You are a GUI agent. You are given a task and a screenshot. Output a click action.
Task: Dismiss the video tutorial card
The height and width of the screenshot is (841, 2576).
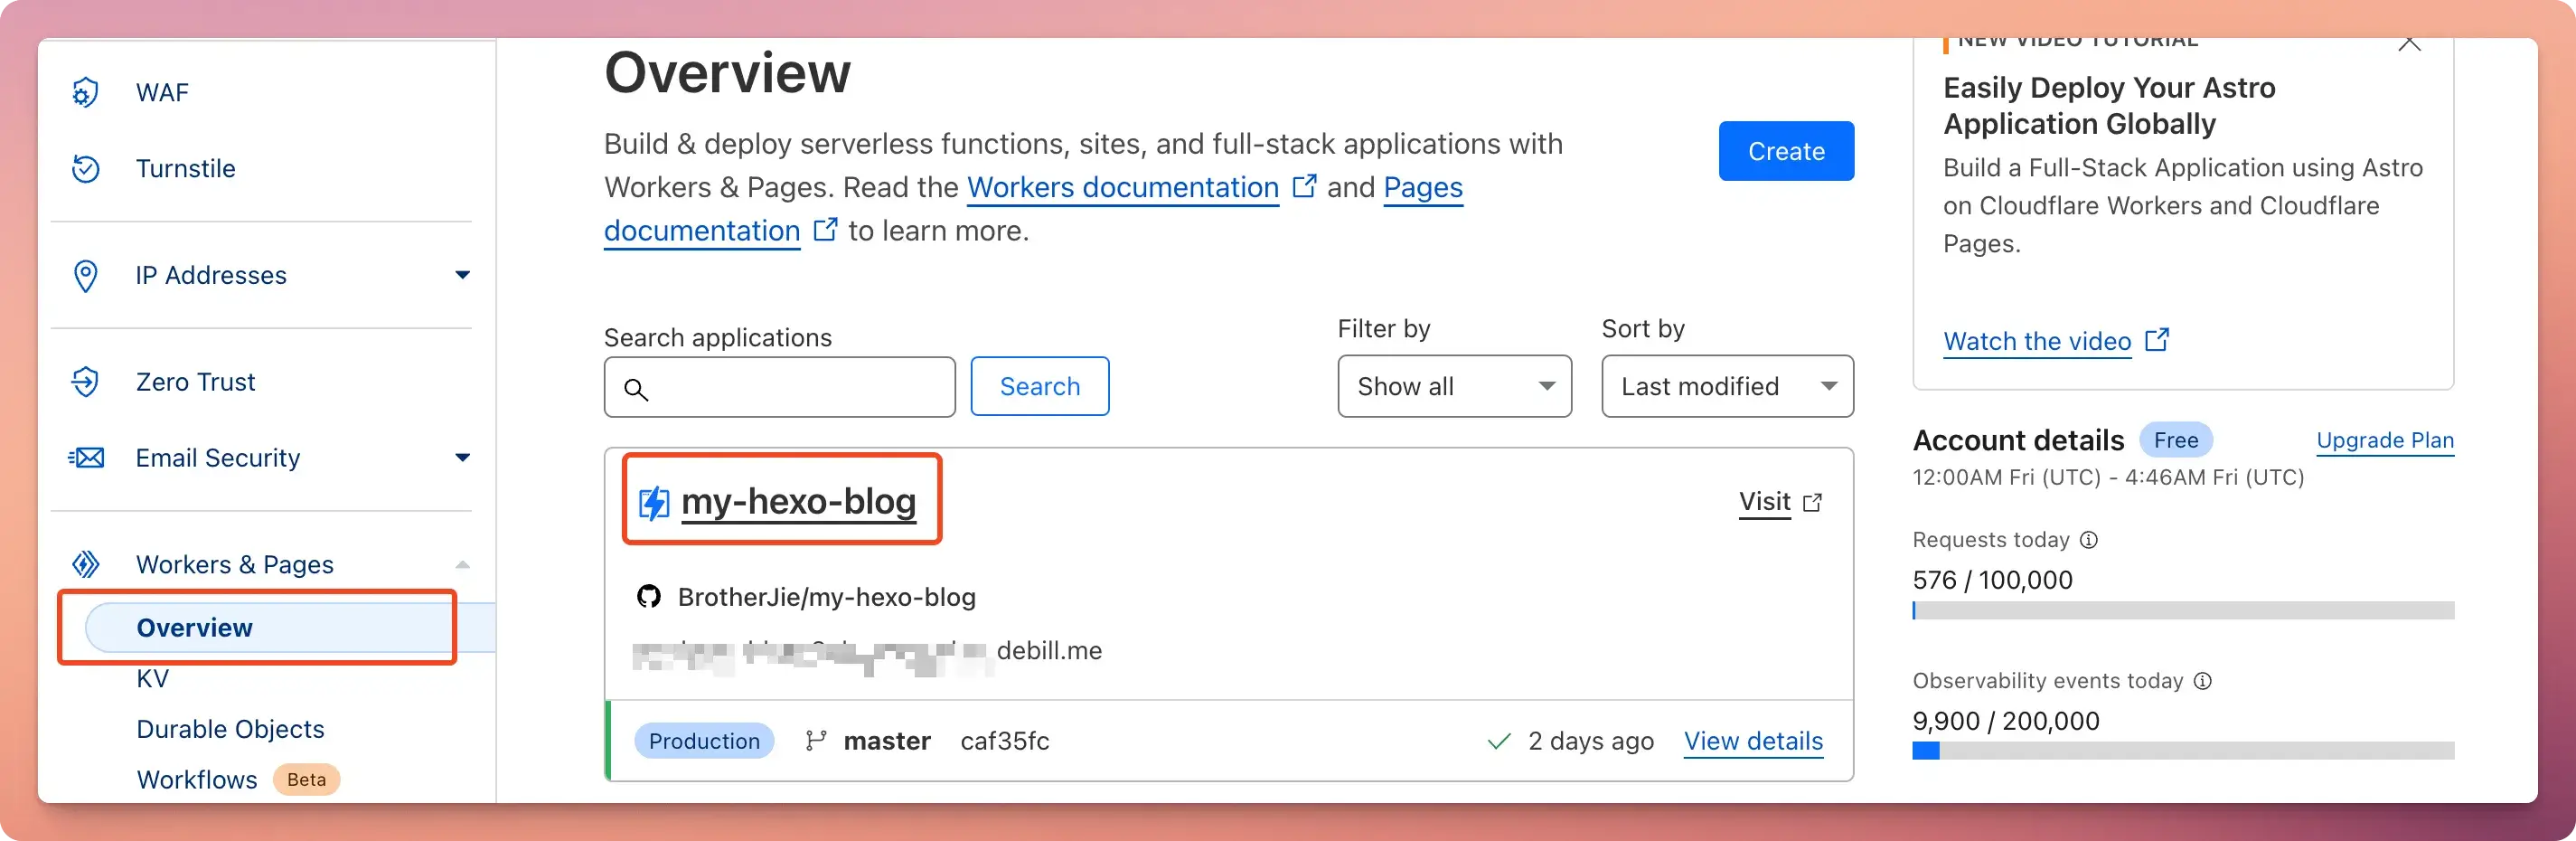[x=2410, y=43]
